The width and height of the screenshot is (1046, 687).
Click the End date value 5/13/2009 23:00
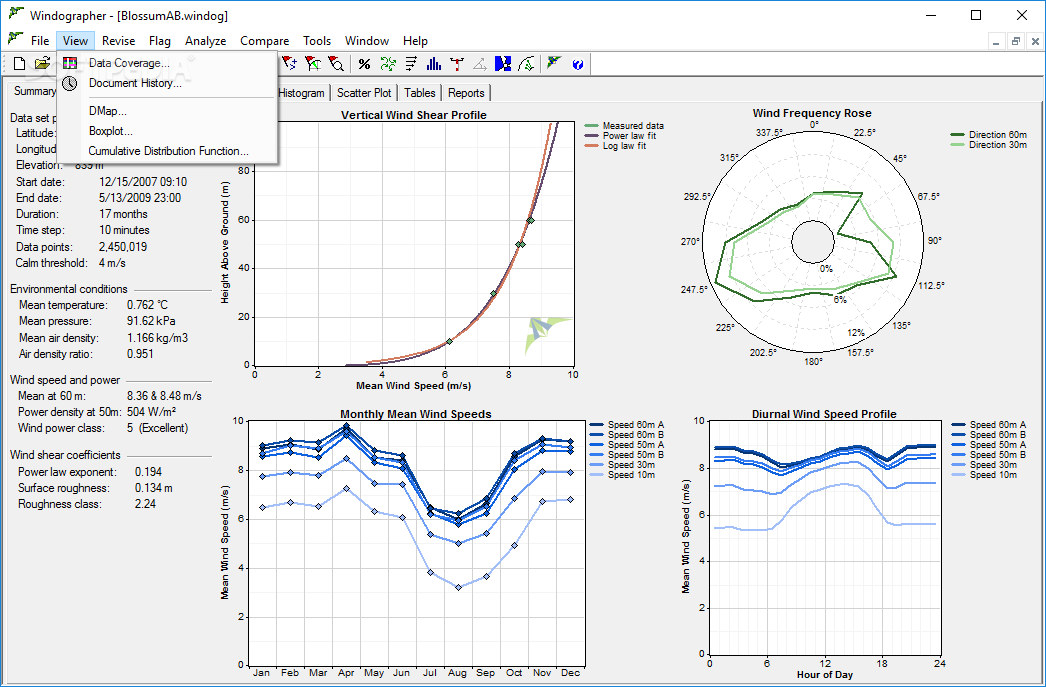139,198
